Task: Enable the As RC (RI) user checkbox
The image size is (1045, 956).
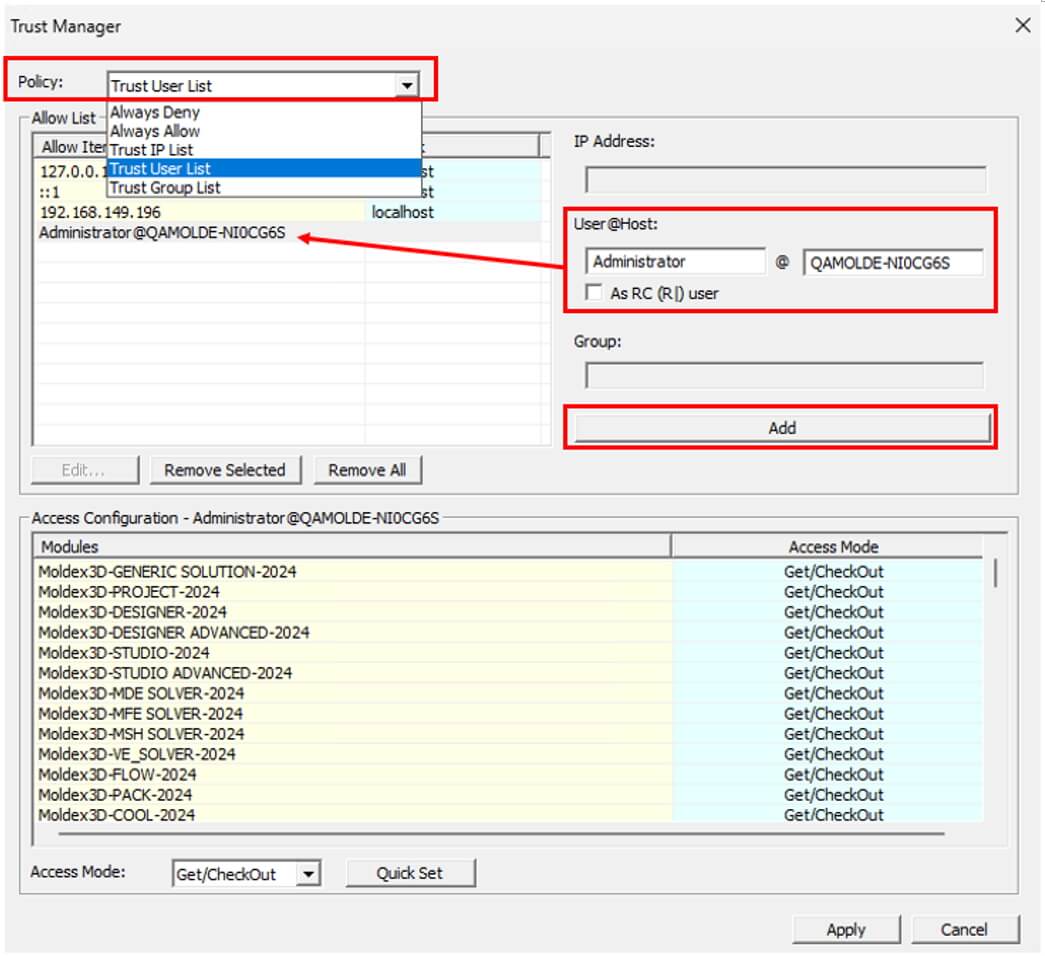Action: [593, 293]
